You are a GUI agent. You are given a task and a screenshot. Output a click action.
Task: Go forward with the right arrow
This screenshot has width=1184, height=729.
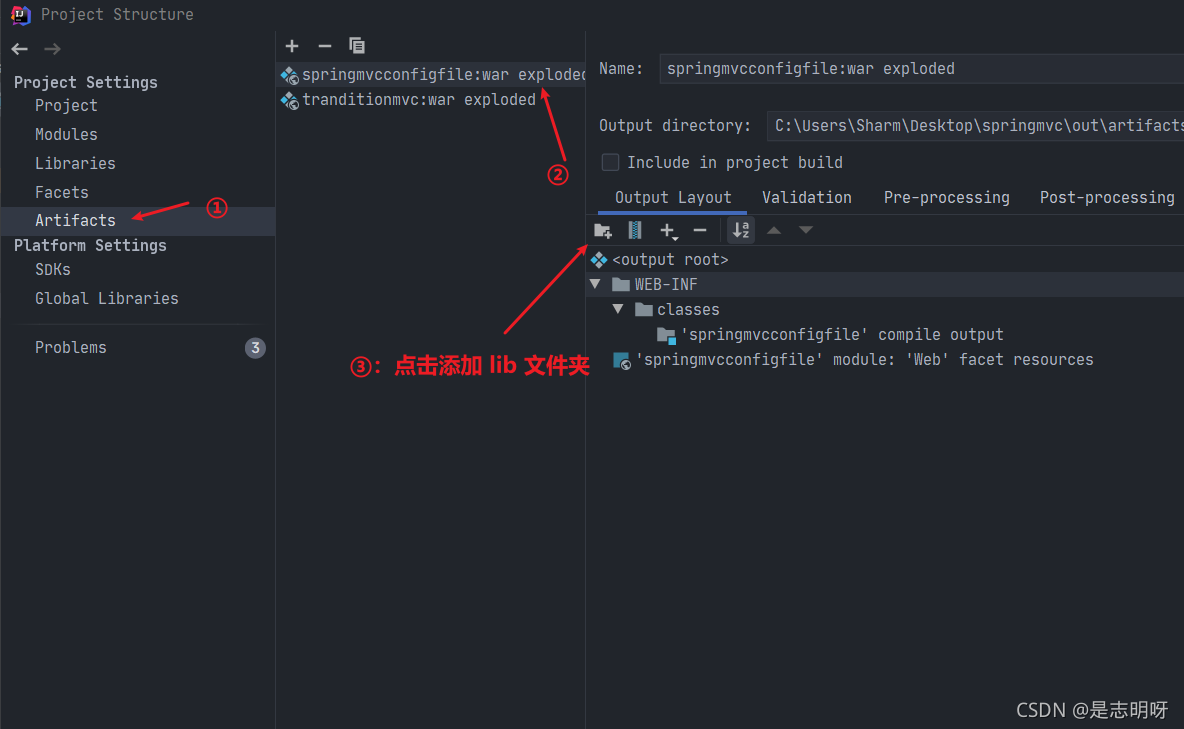(x=52, y=49)
